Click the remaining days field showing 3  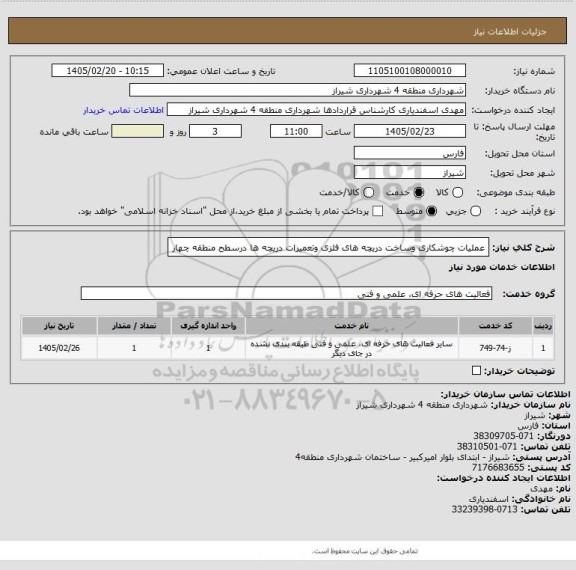point(215,131)
